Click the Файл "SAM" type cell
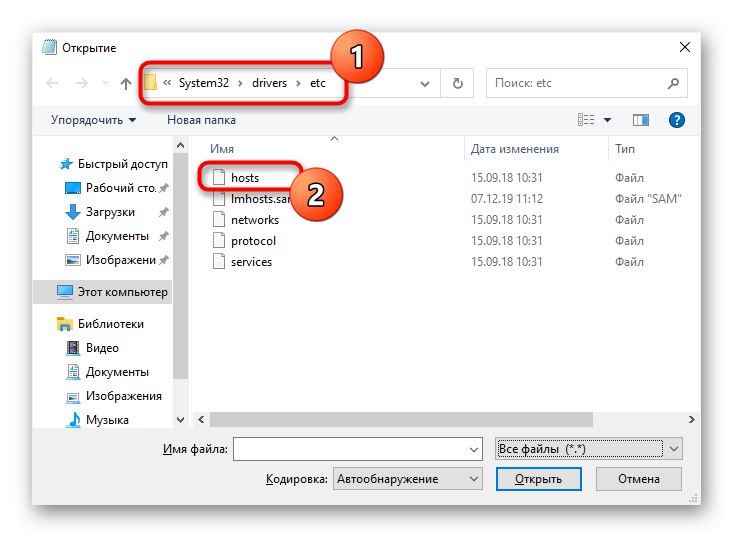733x537 pixels. tap(648, 199)
